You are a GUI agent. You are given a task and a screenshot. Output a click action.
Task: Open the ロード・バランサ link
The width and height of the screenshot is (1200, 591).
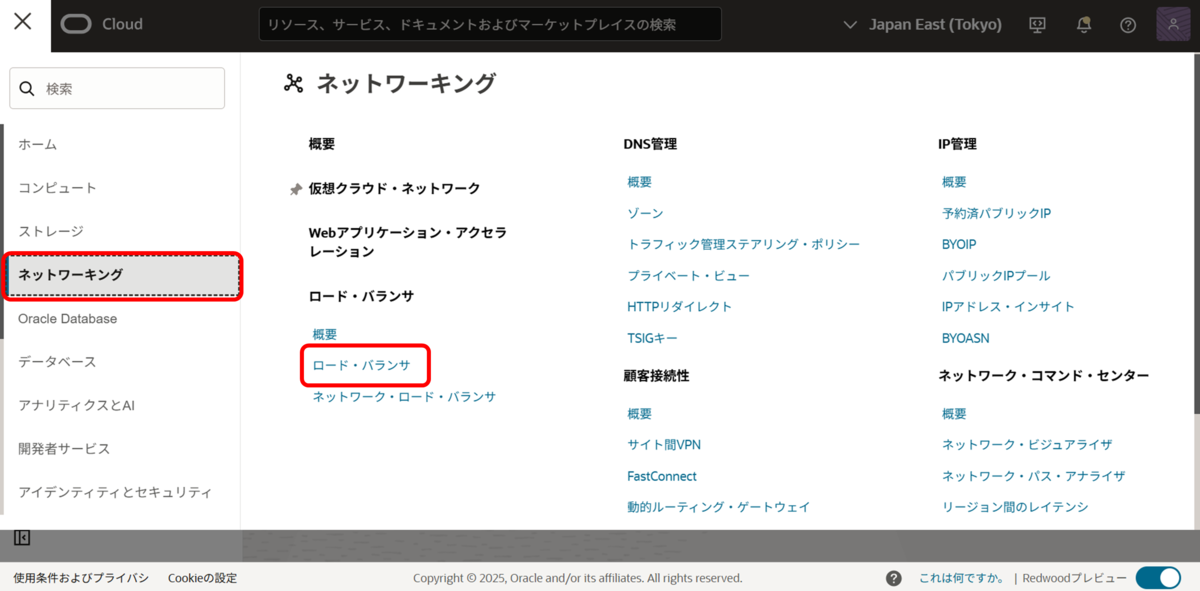tap(362, 365)
